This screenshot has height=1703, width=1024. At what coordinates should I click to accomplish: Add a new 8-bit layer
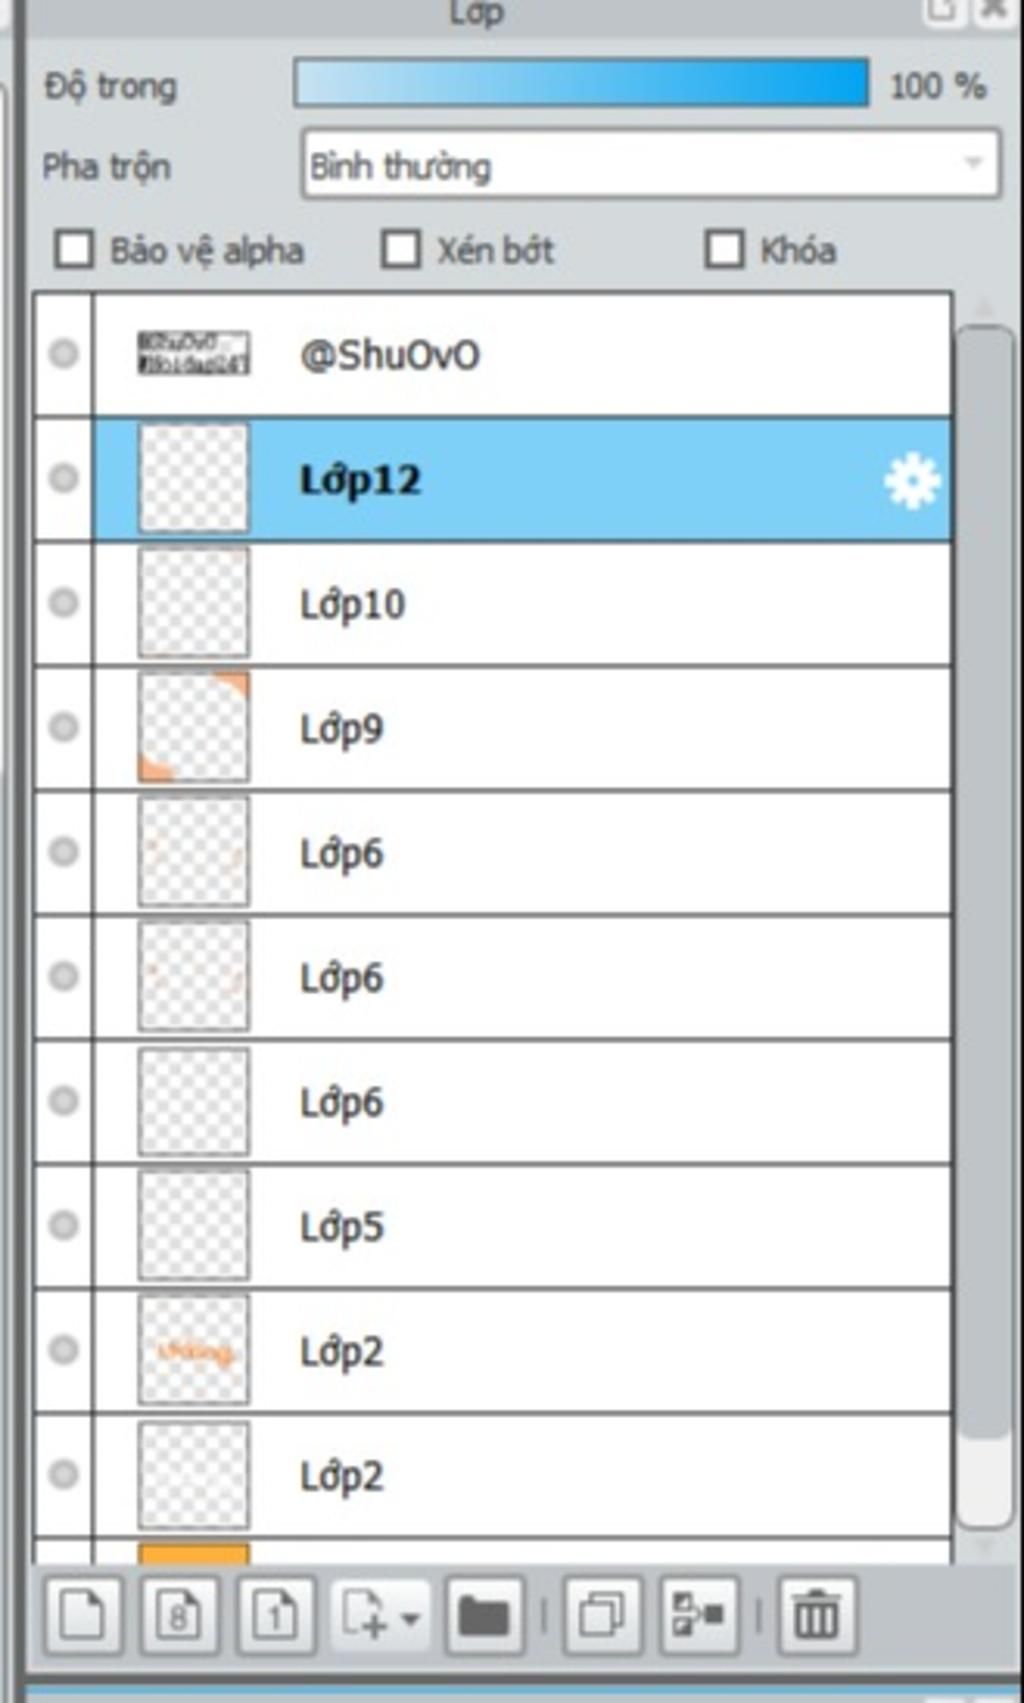(179, 1615)
